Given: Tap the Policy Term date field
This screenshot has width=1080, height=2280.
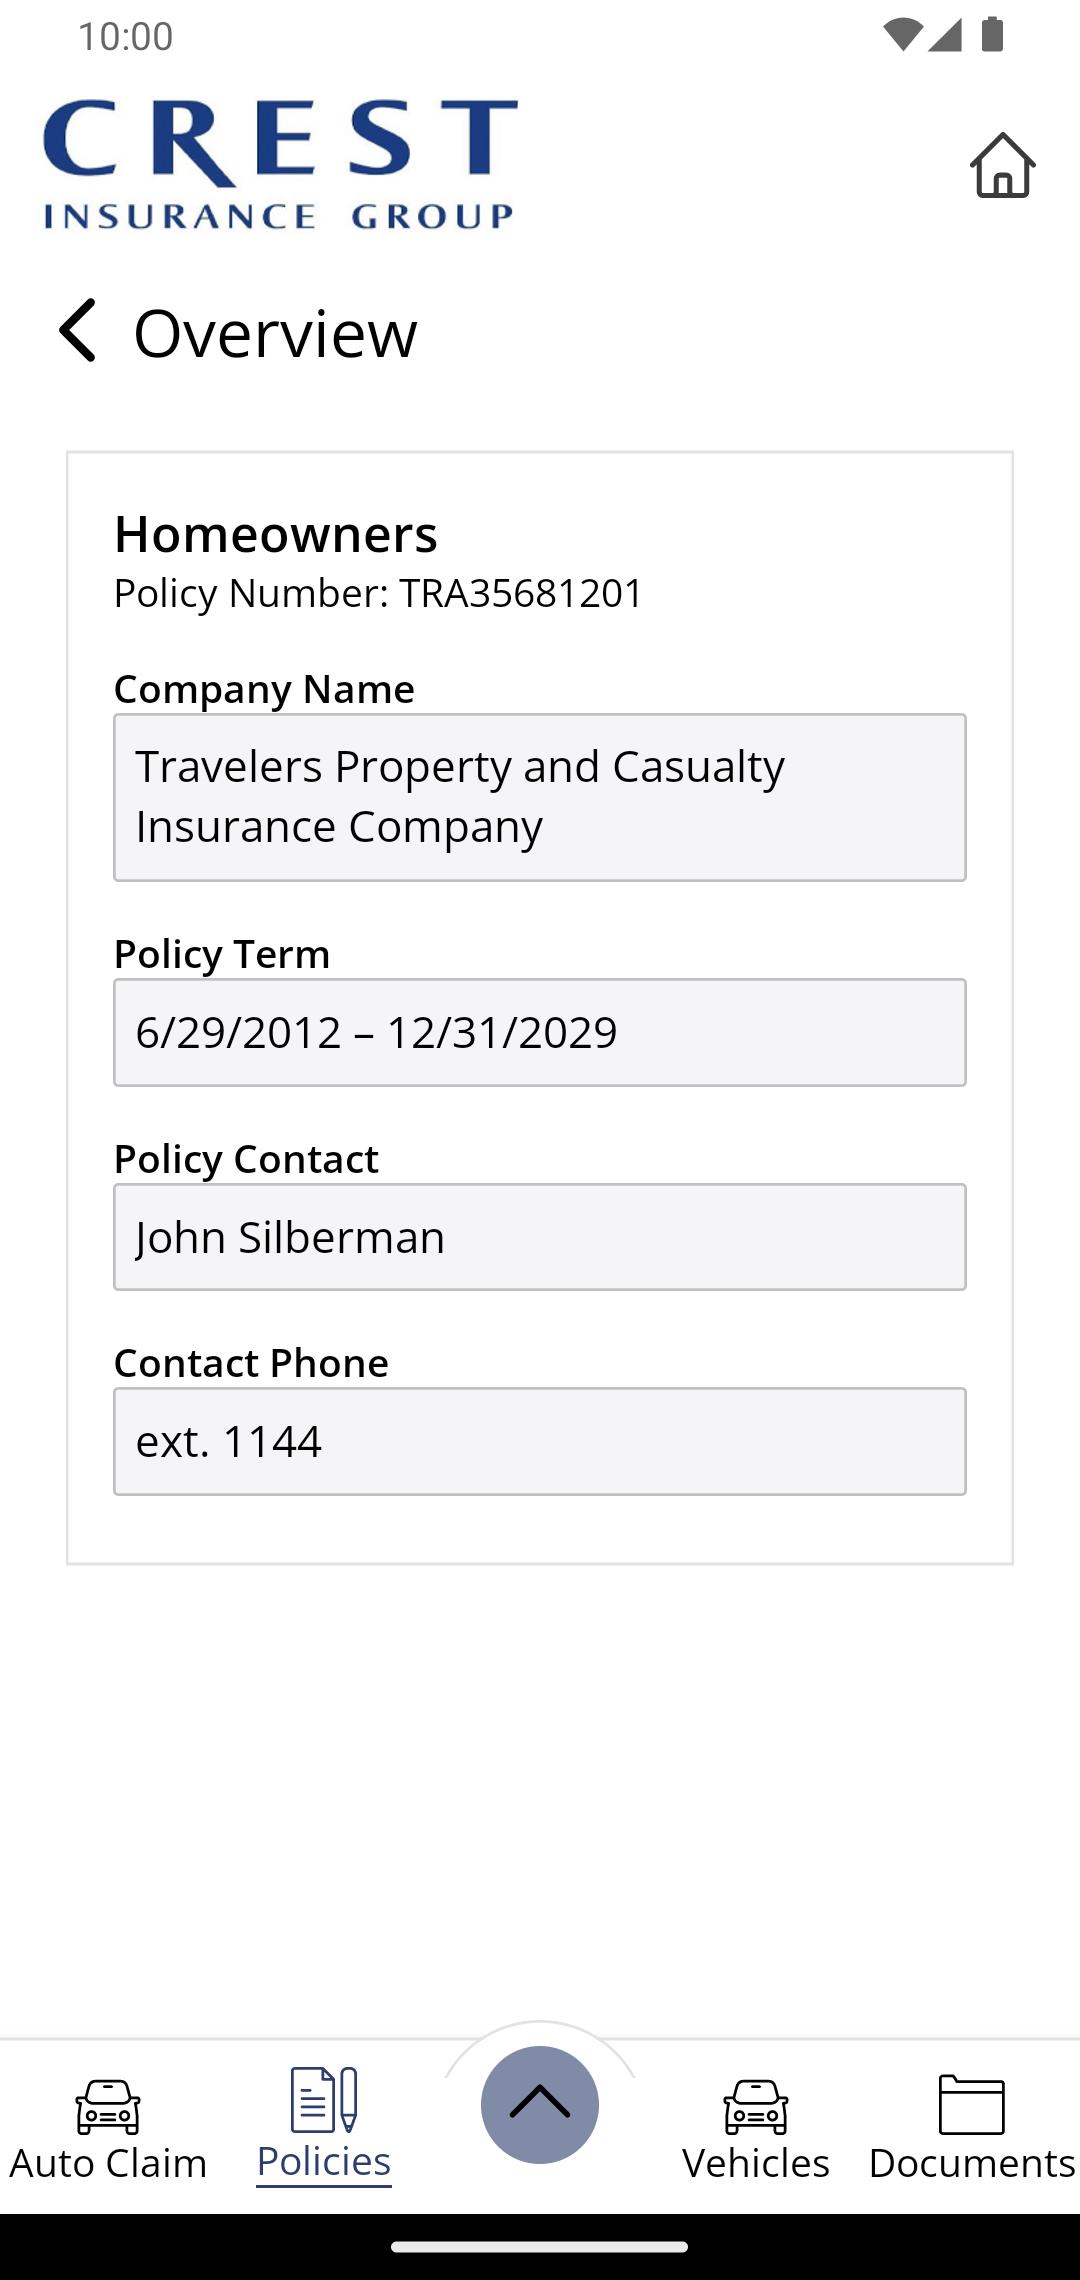Looking at the screenshot, I should [x=540, y=1032].
